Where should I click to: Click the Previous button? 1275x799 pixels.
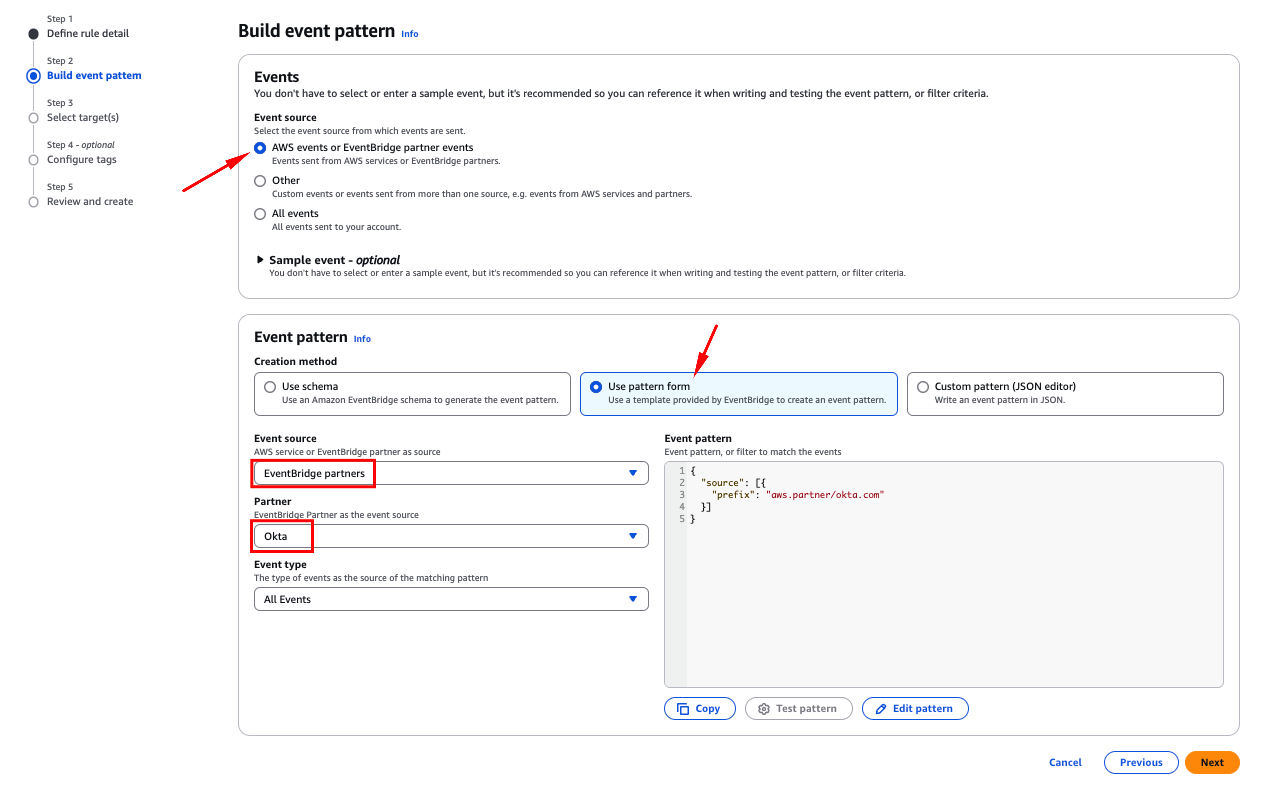pos(1141,762)
